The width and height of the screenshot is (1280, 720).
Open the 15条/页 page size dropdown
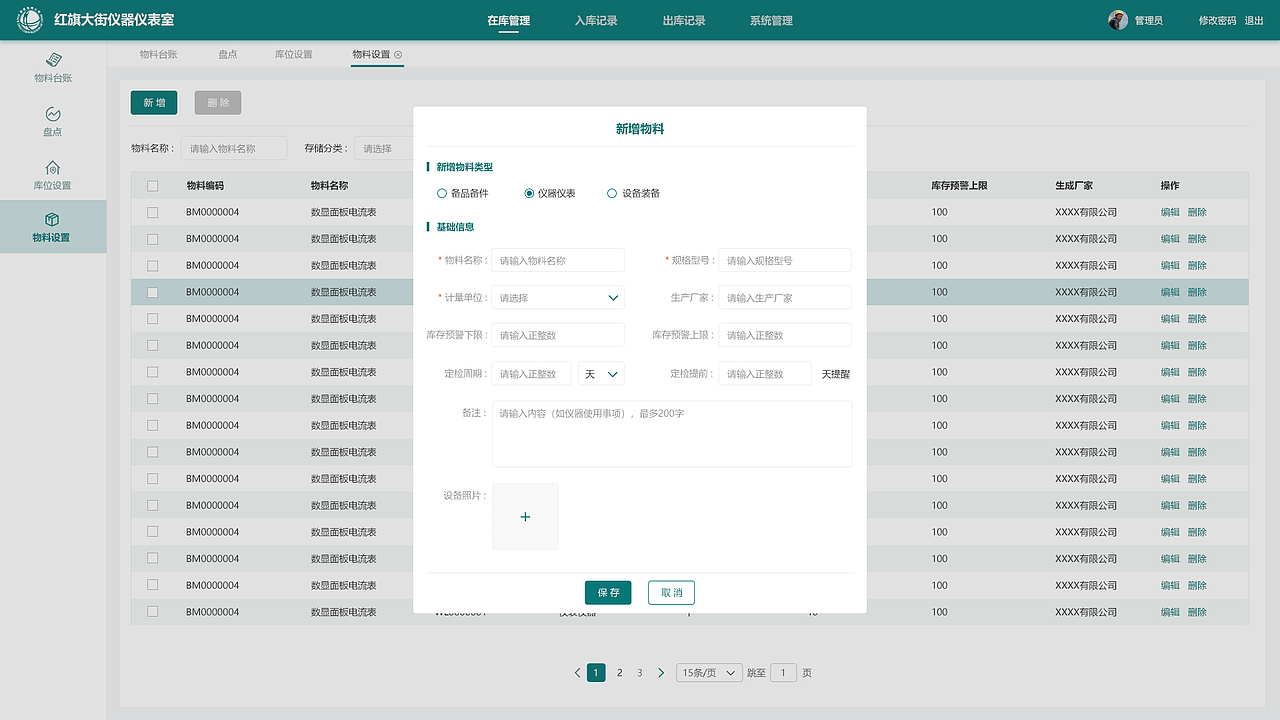(x=710, y=673)
